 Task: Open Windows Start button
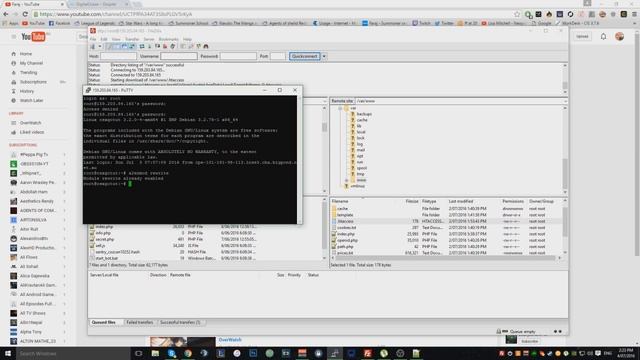pos(8,353)
